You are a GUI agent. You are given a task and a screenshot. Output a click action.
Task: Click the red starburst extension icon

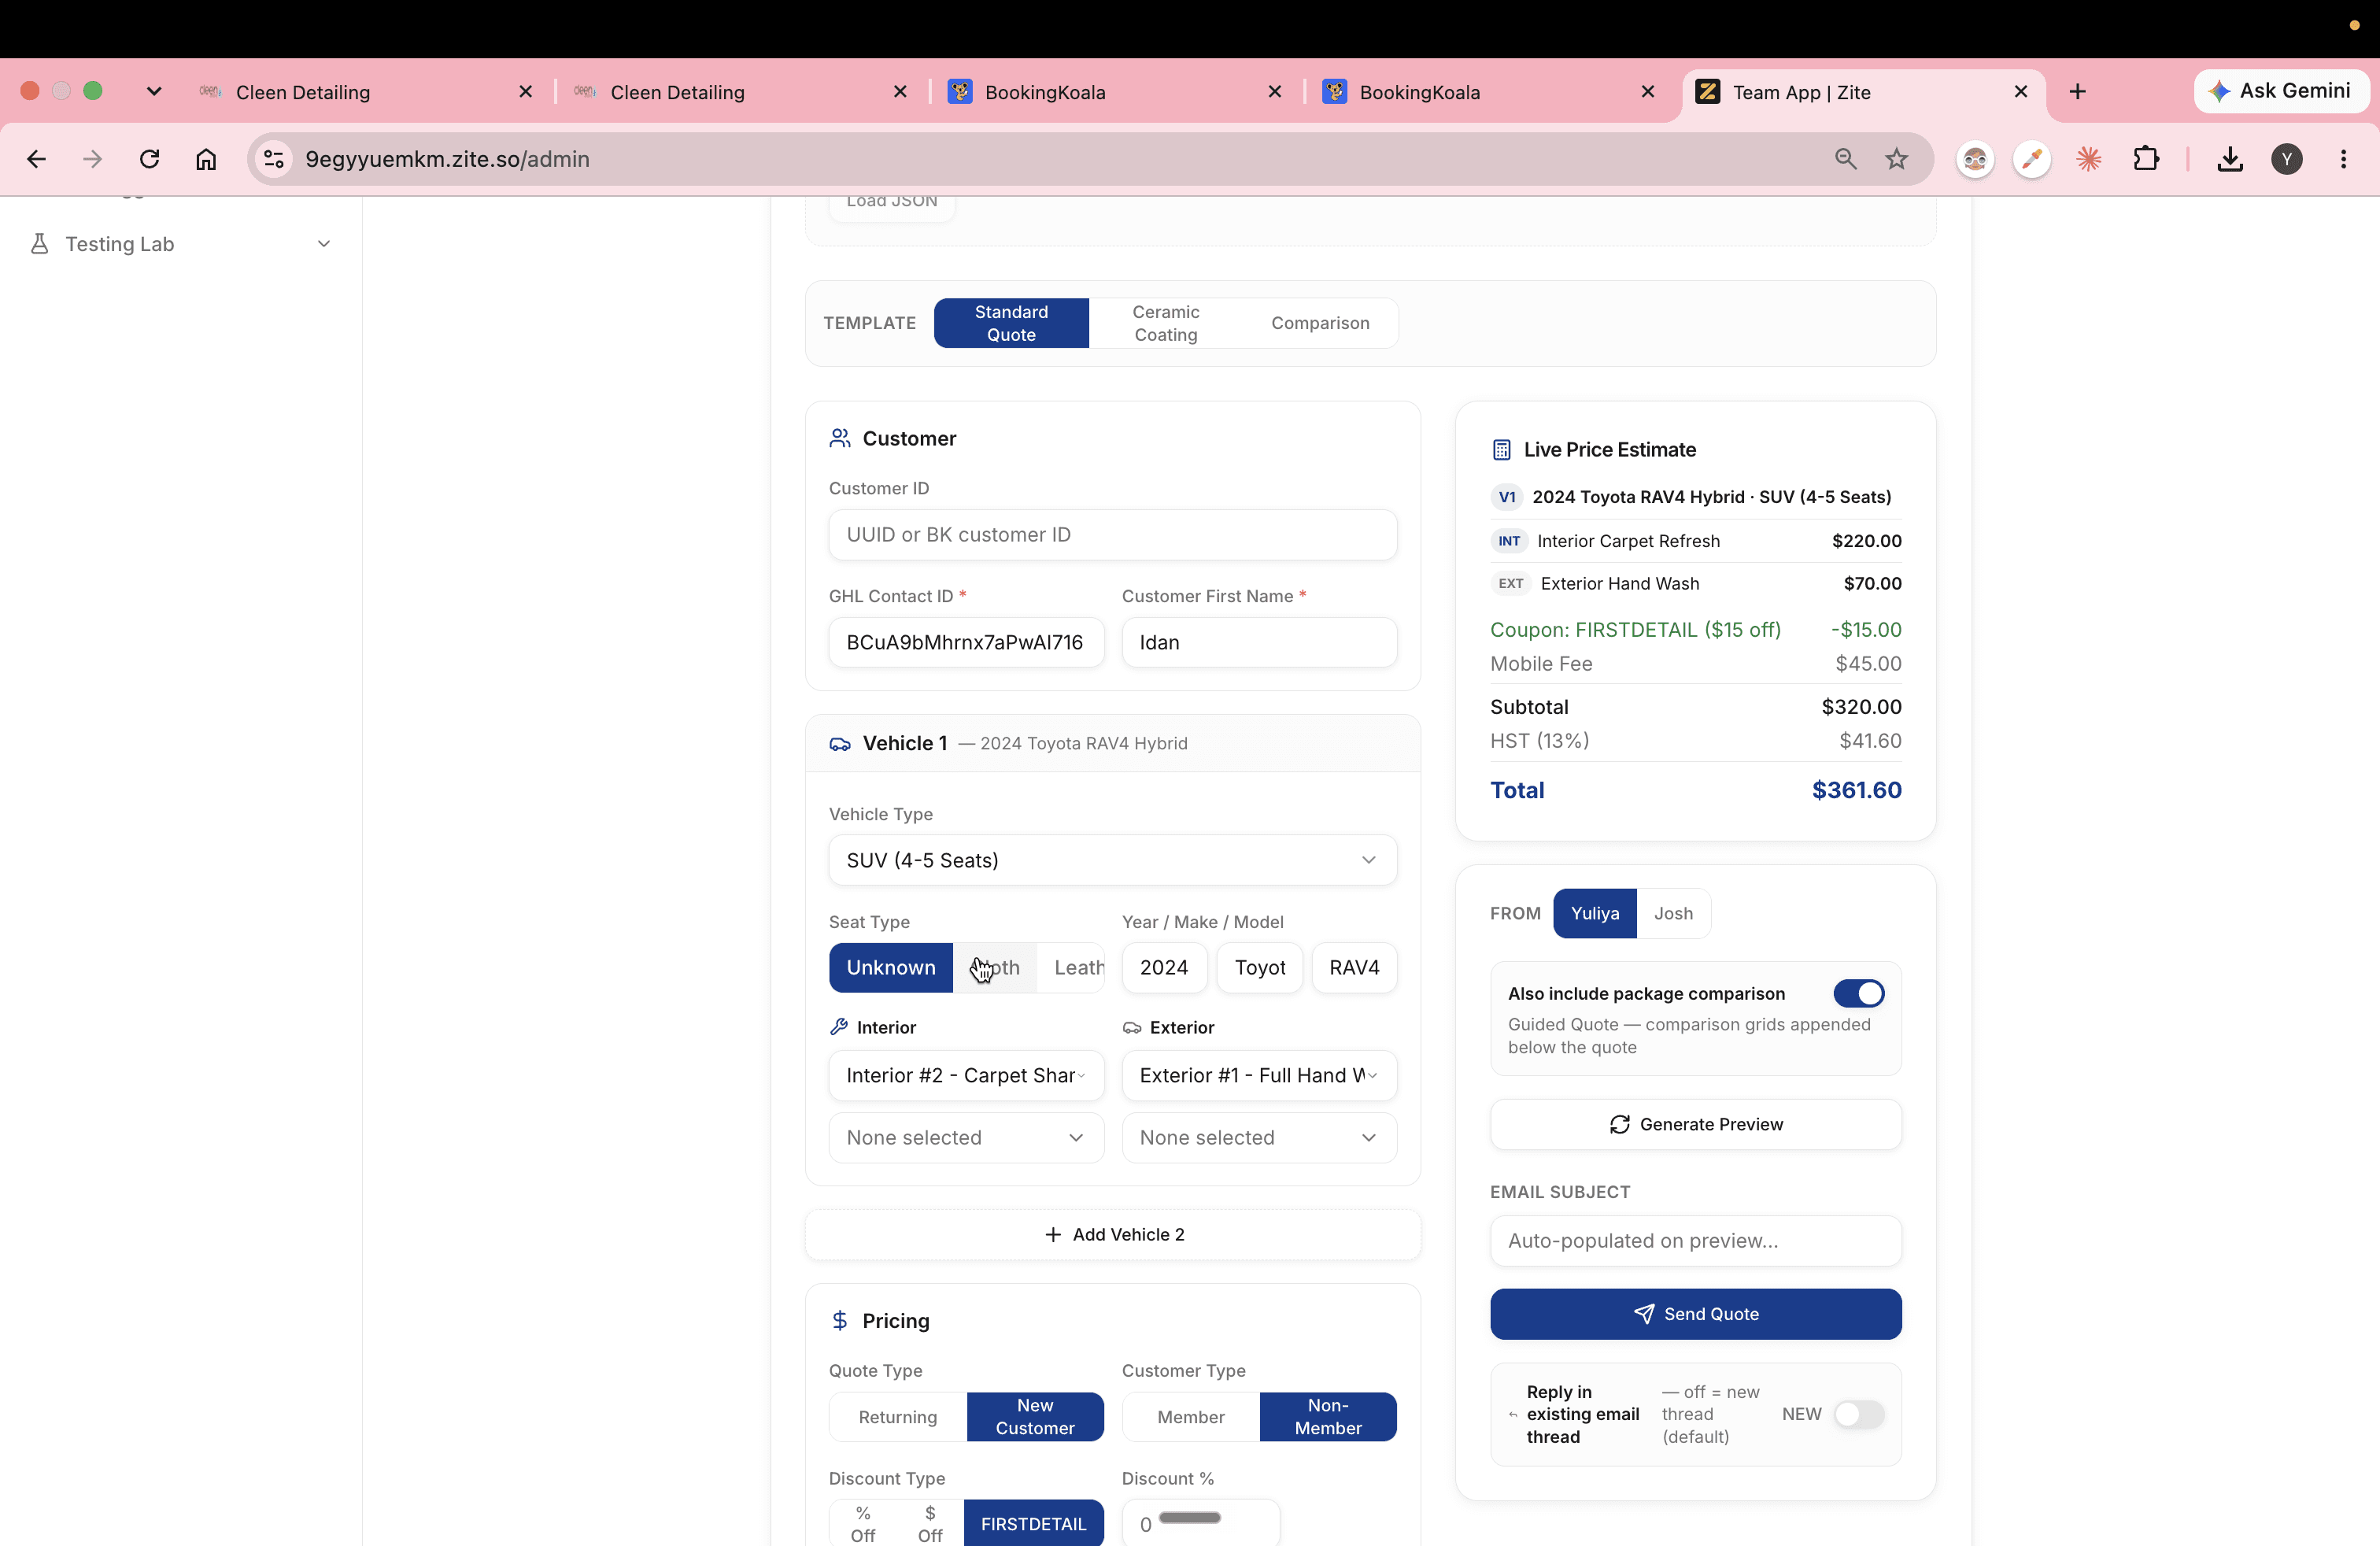pyautogui.click(x=2088, y=159)
